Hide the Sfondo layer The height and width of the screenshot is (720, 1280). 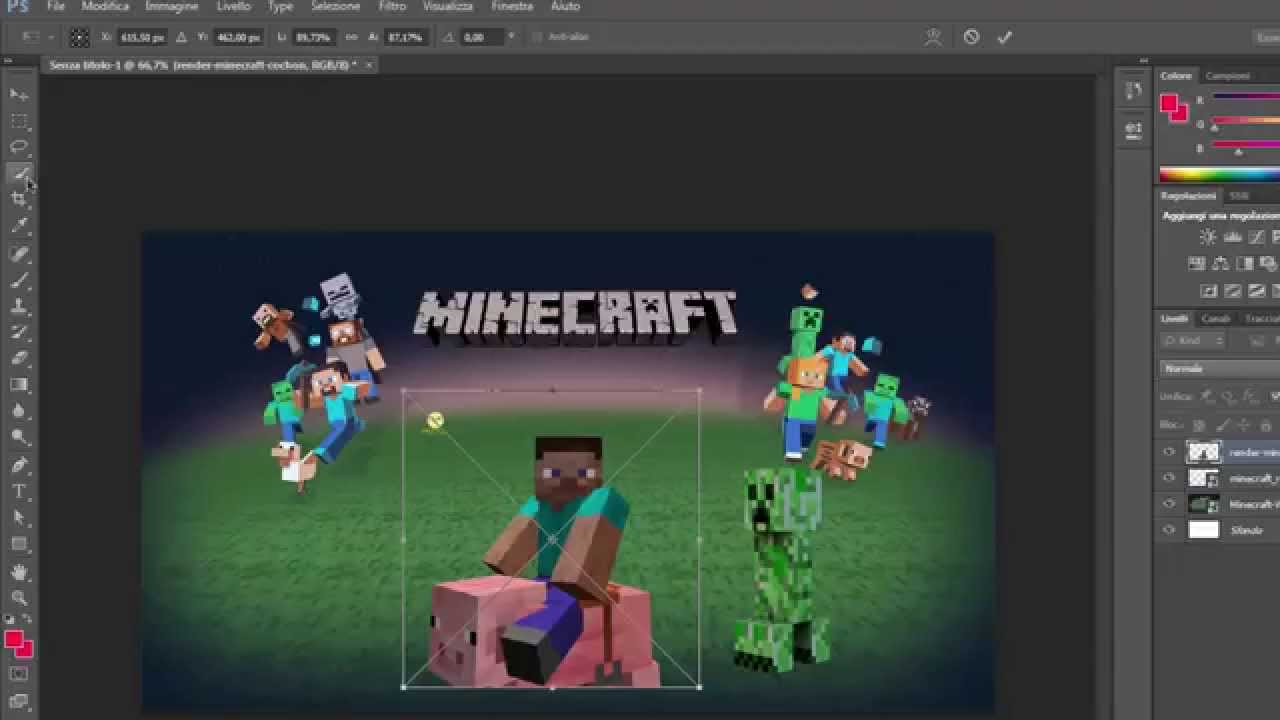click(1169, 531)
